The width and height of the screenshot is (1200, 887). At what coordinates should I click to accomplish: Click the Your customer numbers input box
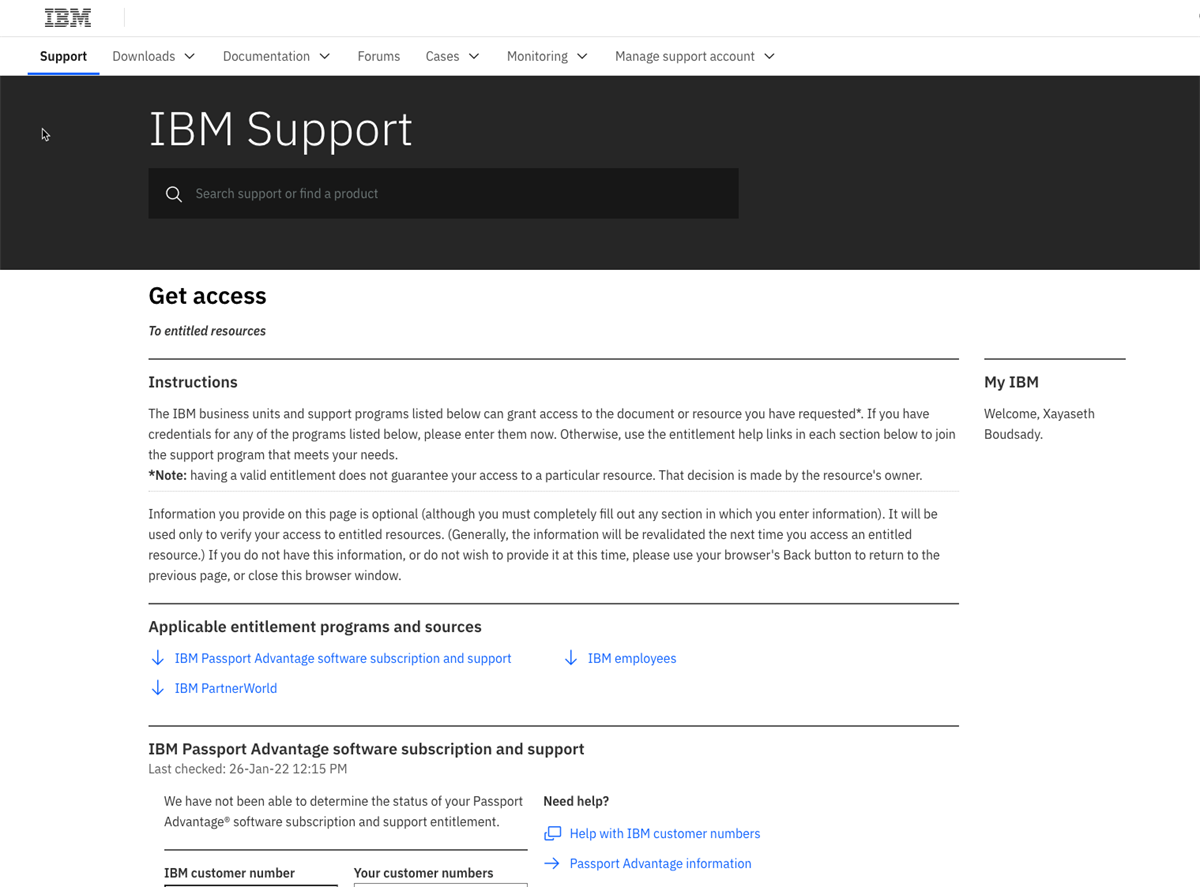(440, 883)
